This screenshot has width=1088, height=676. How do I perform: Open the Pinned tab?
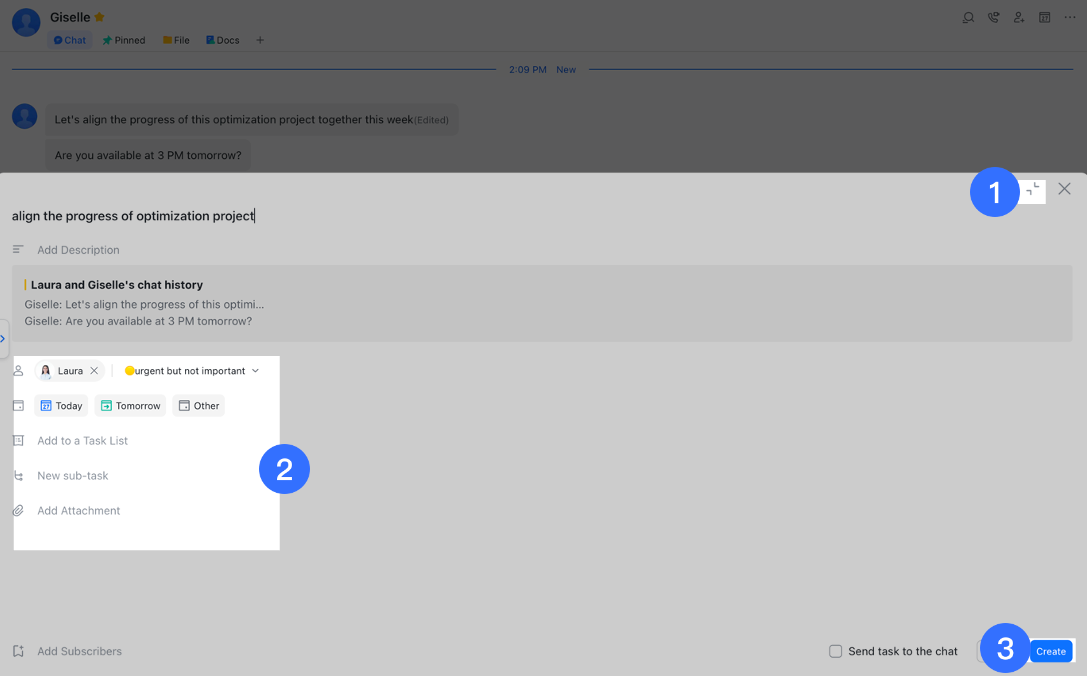point(124,40)
